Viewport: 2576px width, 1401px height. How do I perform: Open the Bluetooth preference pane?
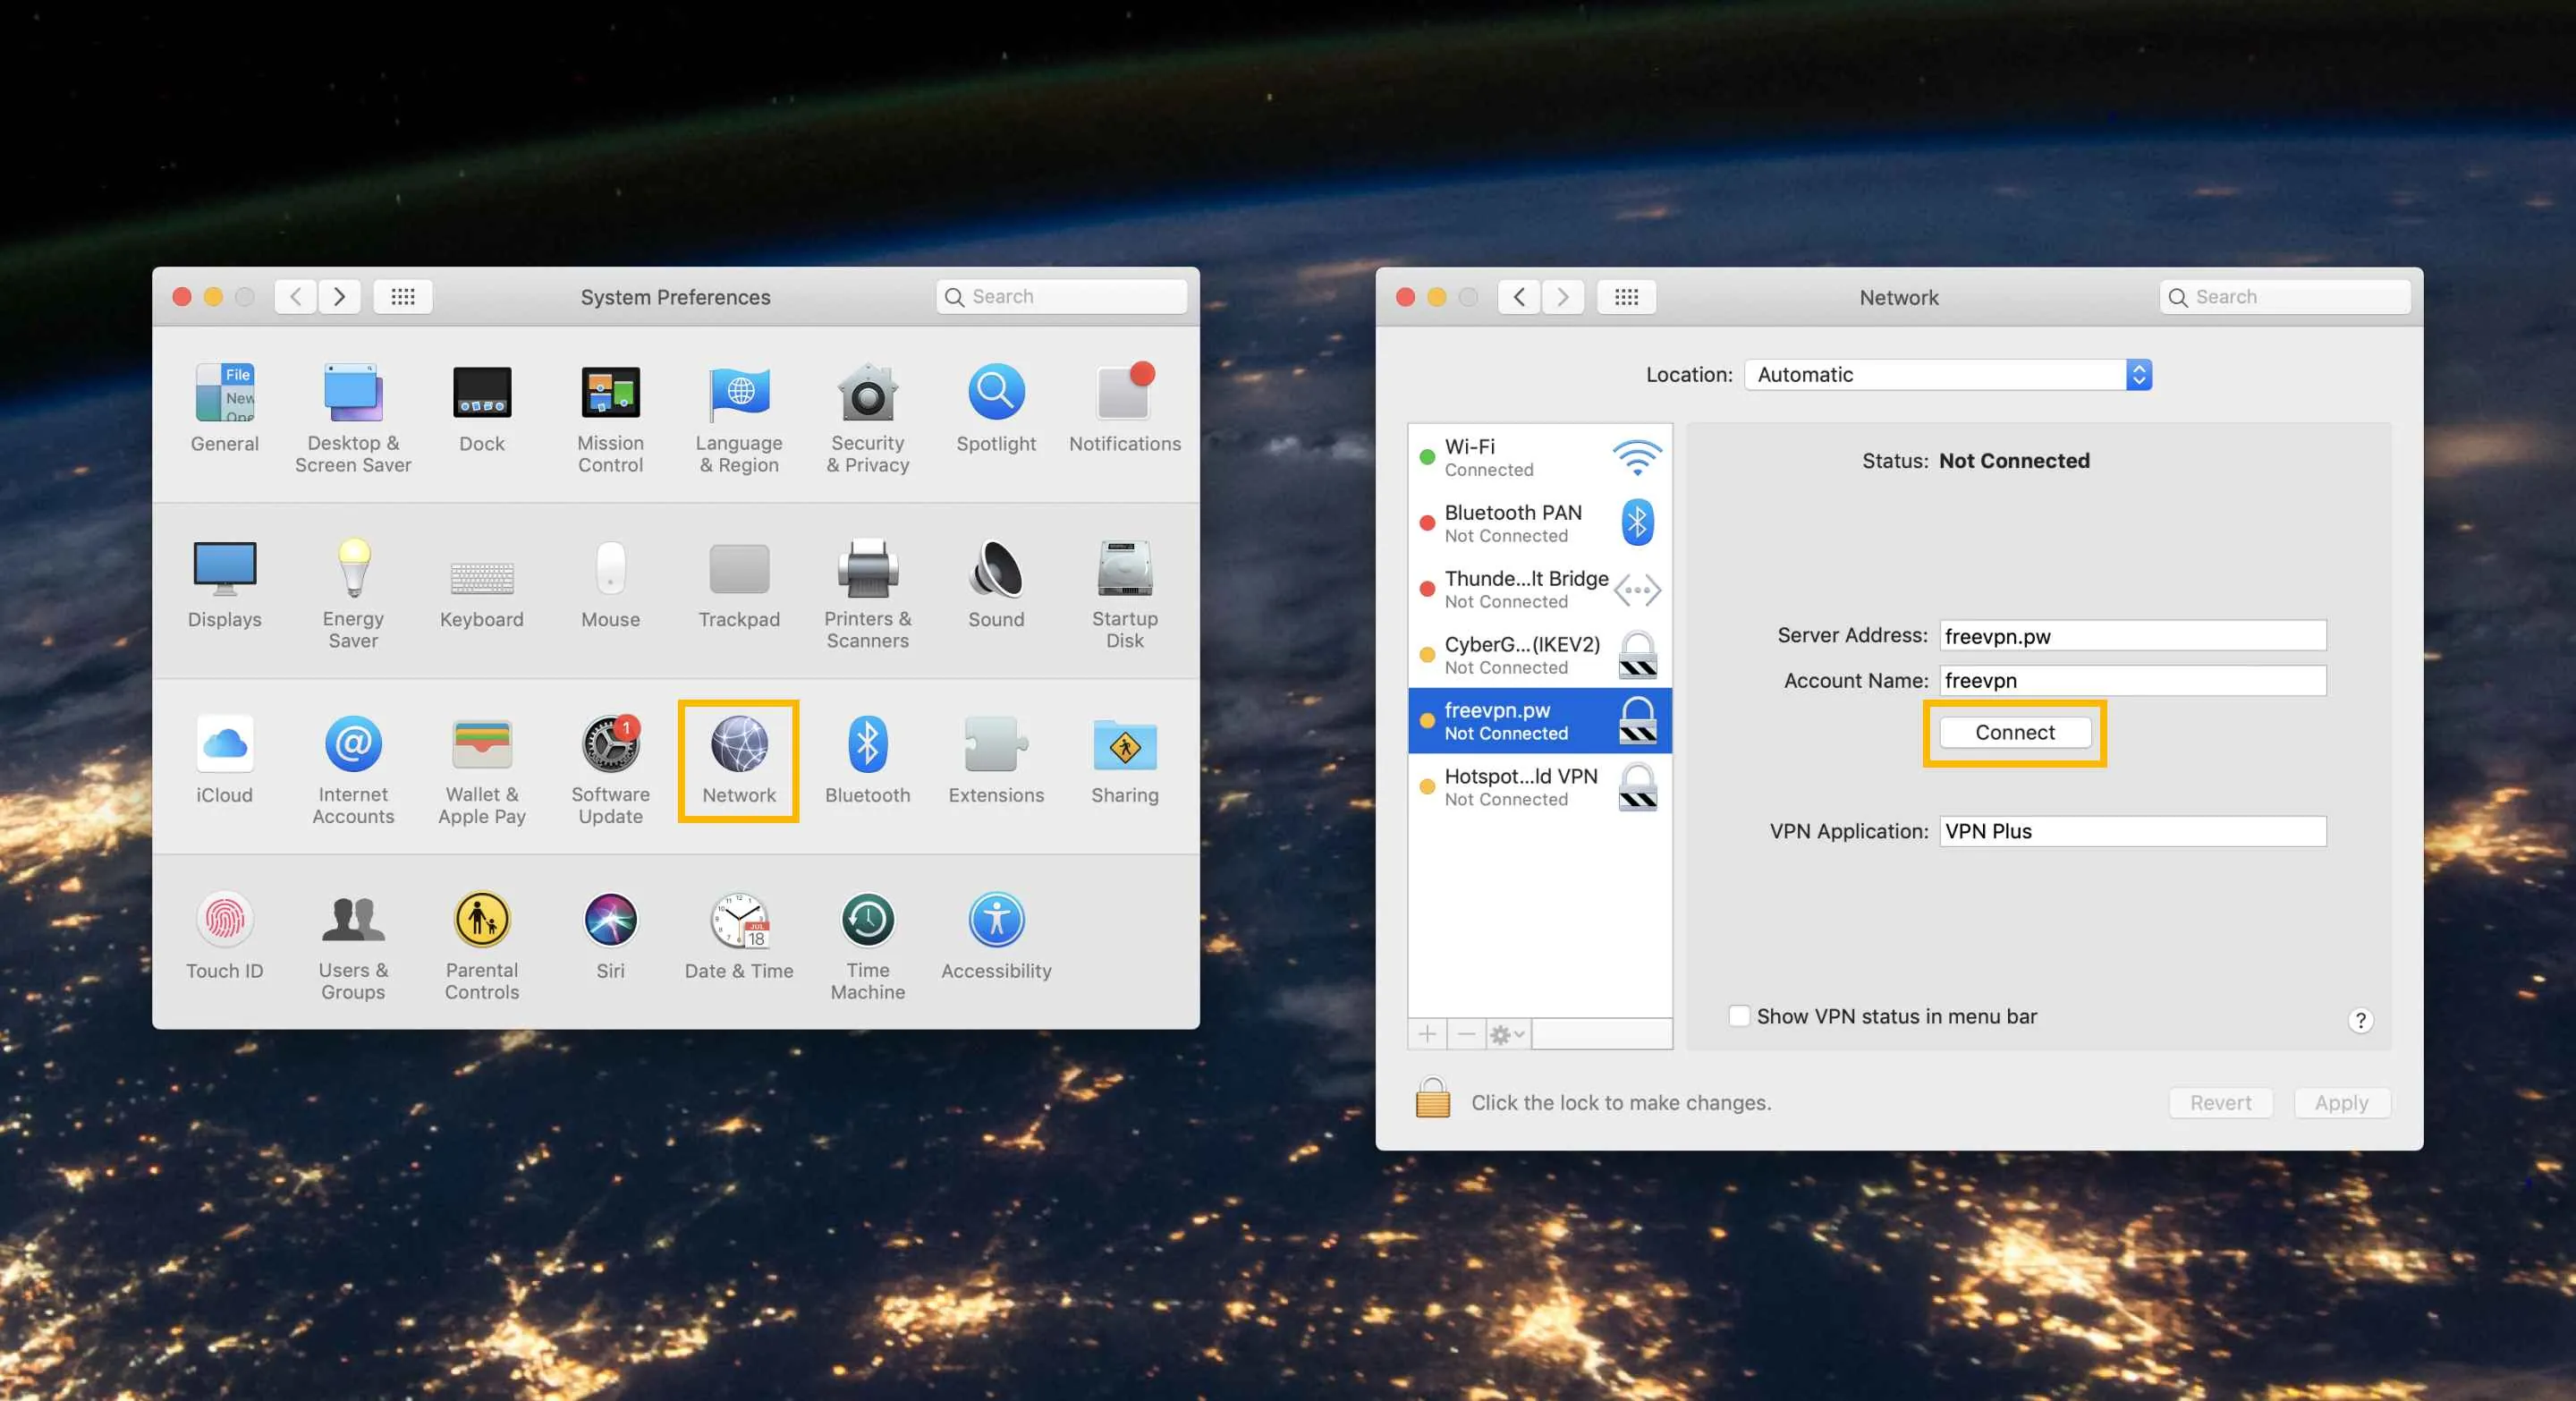867,746
